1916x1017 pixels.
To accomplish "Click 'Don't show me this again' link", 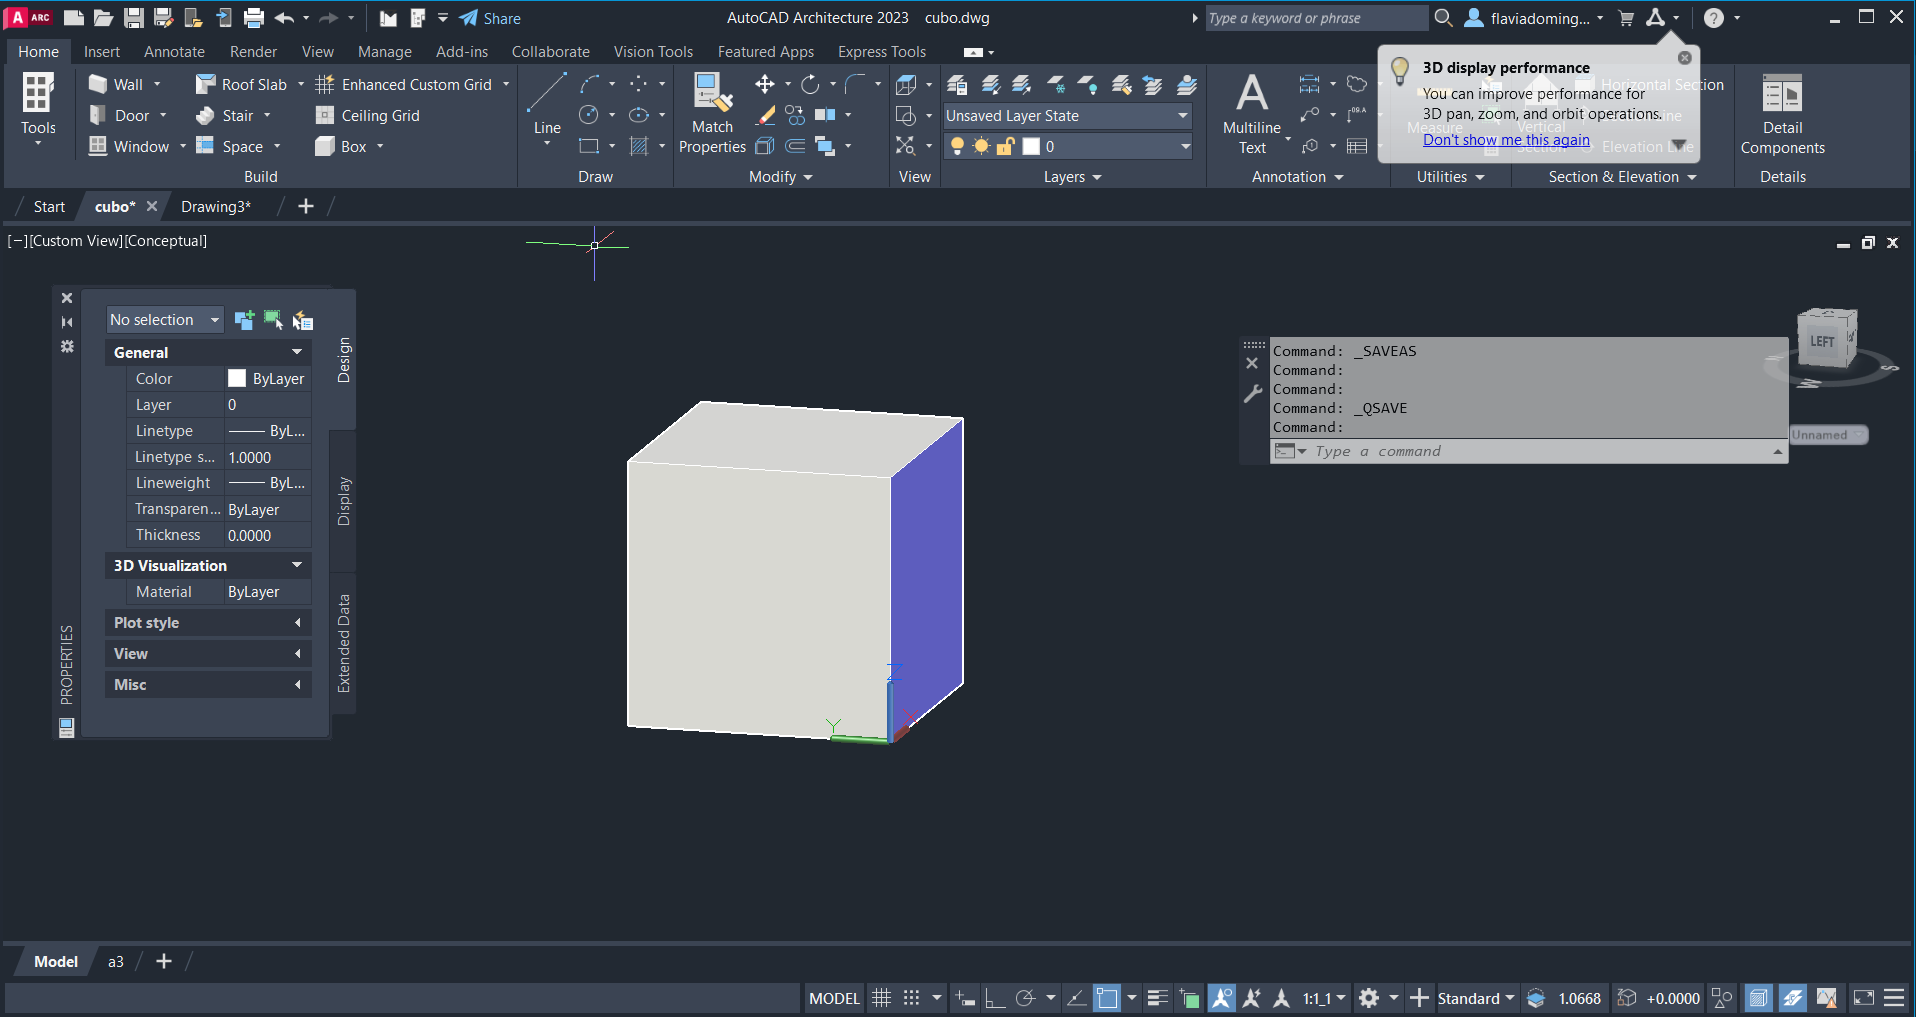I will click(1506, 140).
